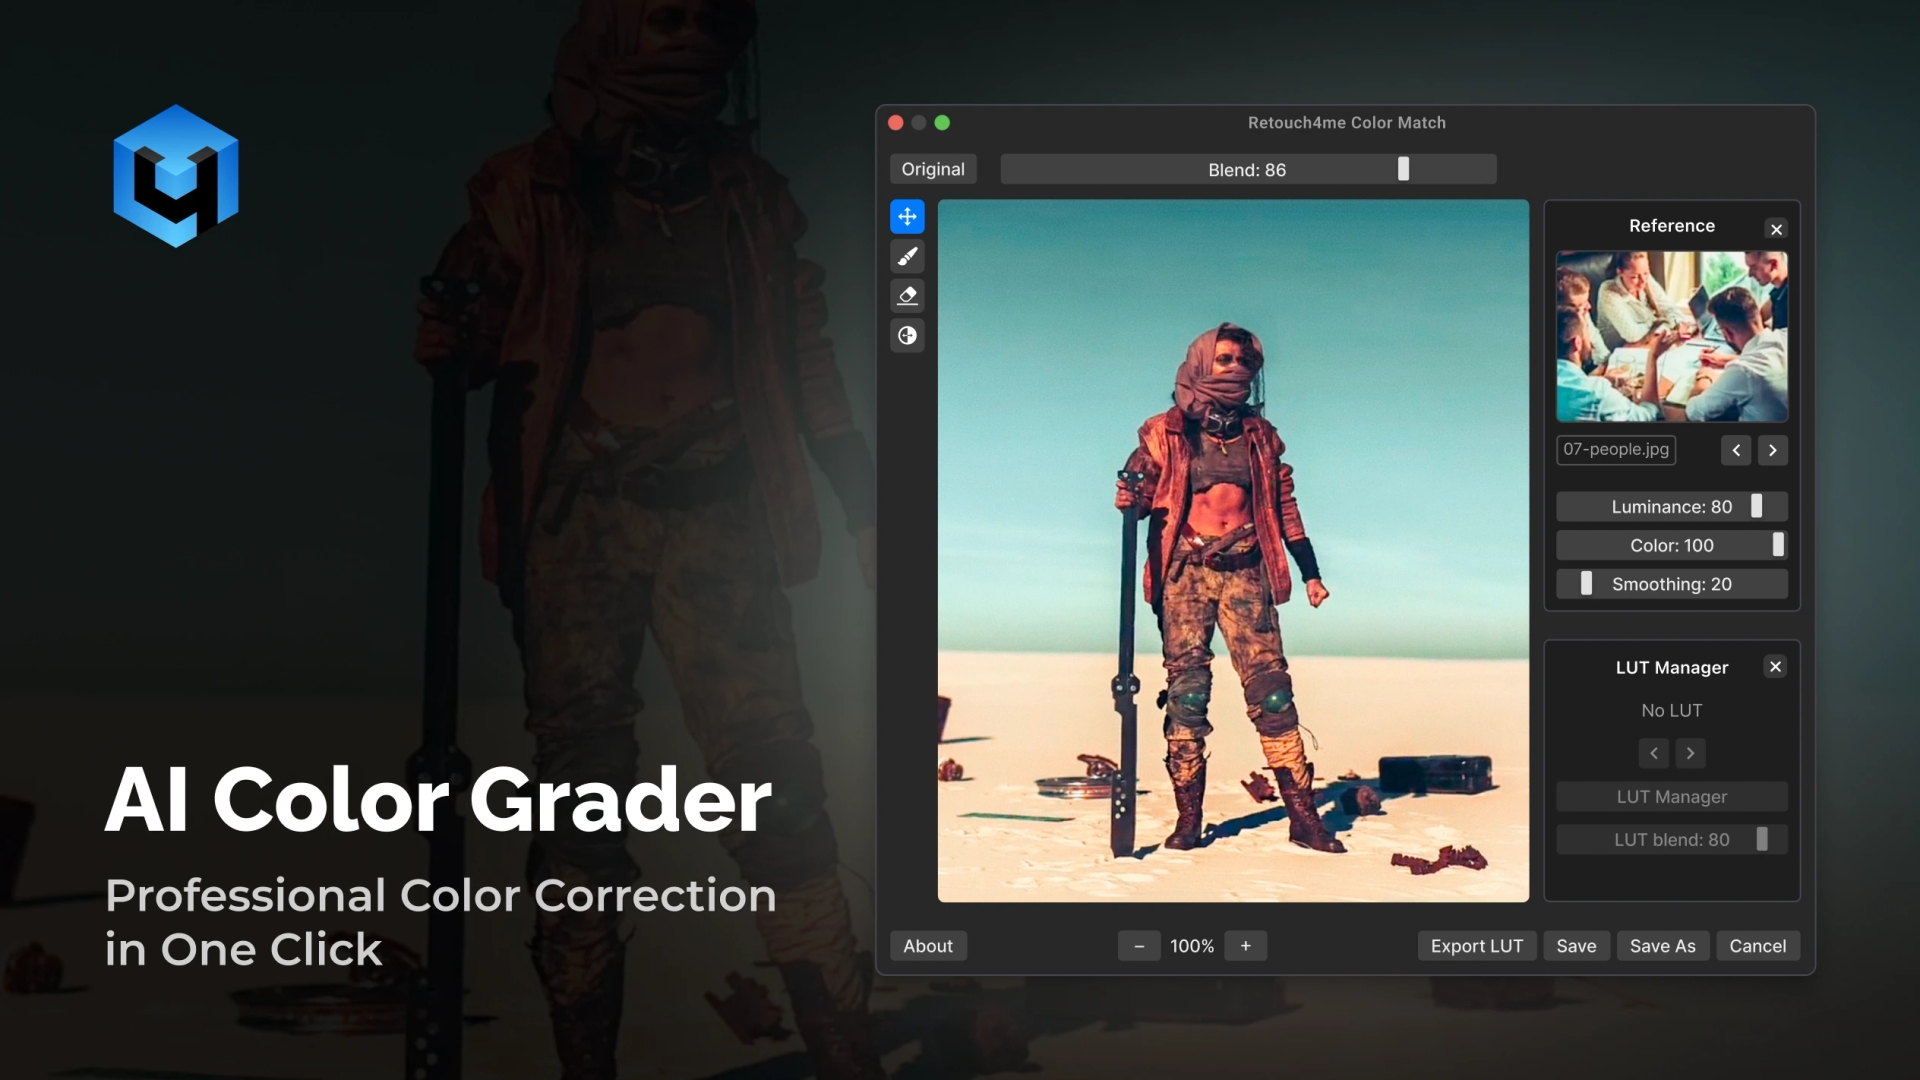Adjust the Blend: 86 slider
The width and height of the screenshot is (1920, 1080).
pos(1404,168)
